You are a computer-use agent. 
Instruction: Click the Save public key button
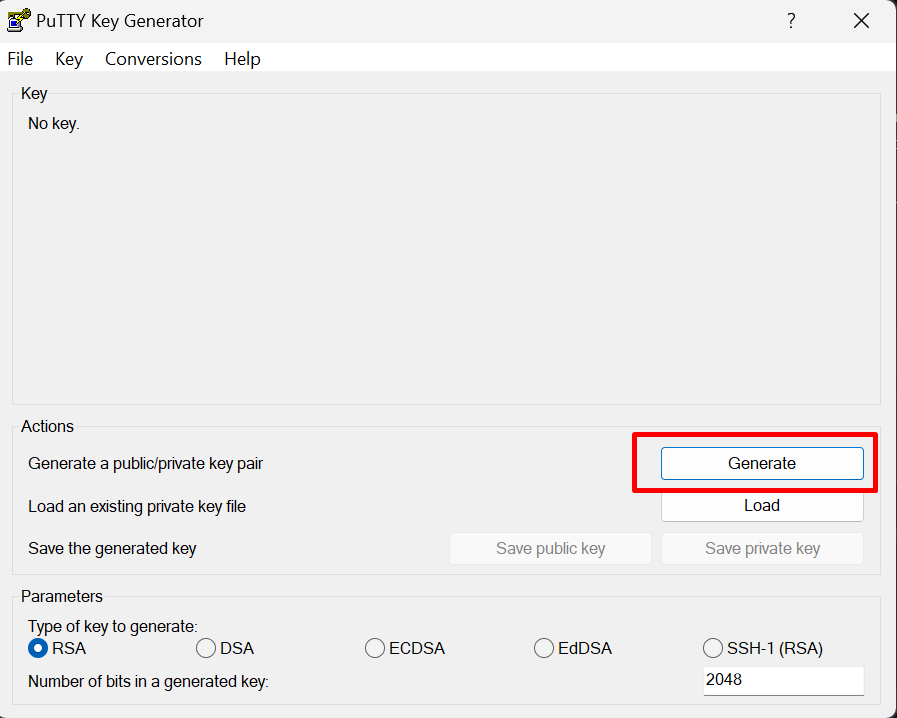(550, 549)
